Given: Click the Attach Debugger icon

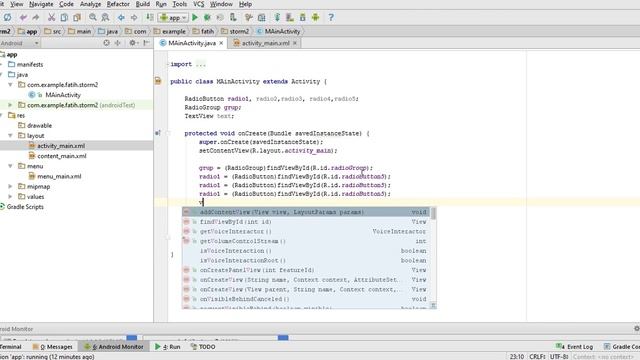Looking at the screenshot, I should 233,18.
